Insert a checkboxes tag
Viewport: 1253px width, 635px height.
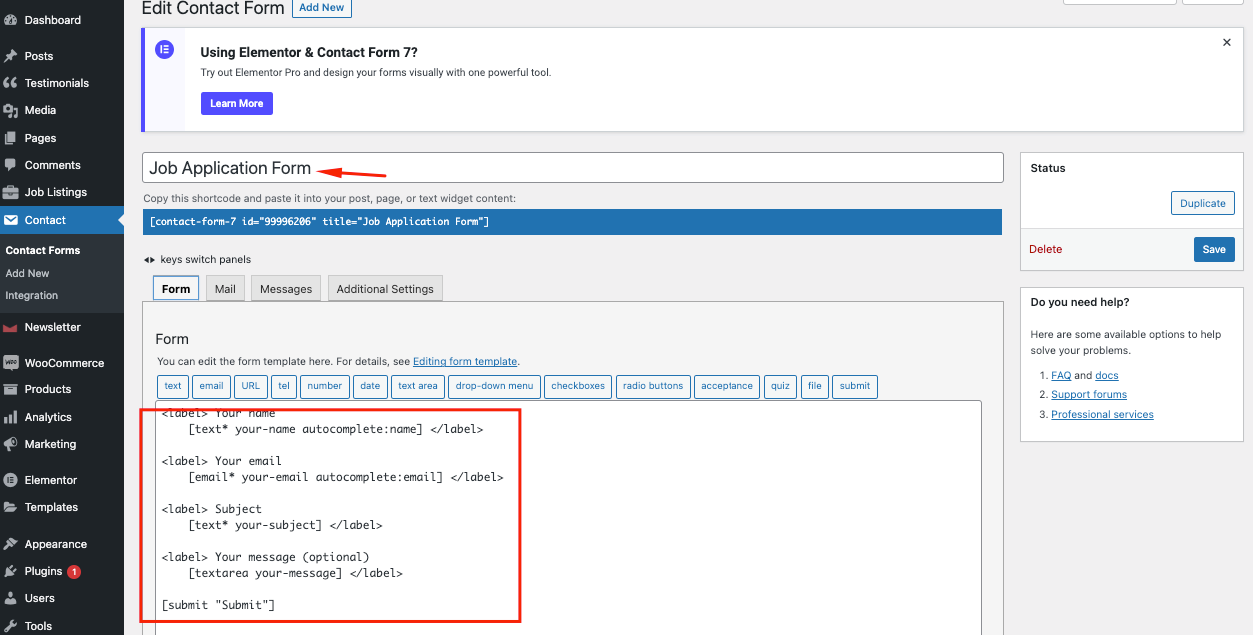pyautogui.click(x=577, y=386)
